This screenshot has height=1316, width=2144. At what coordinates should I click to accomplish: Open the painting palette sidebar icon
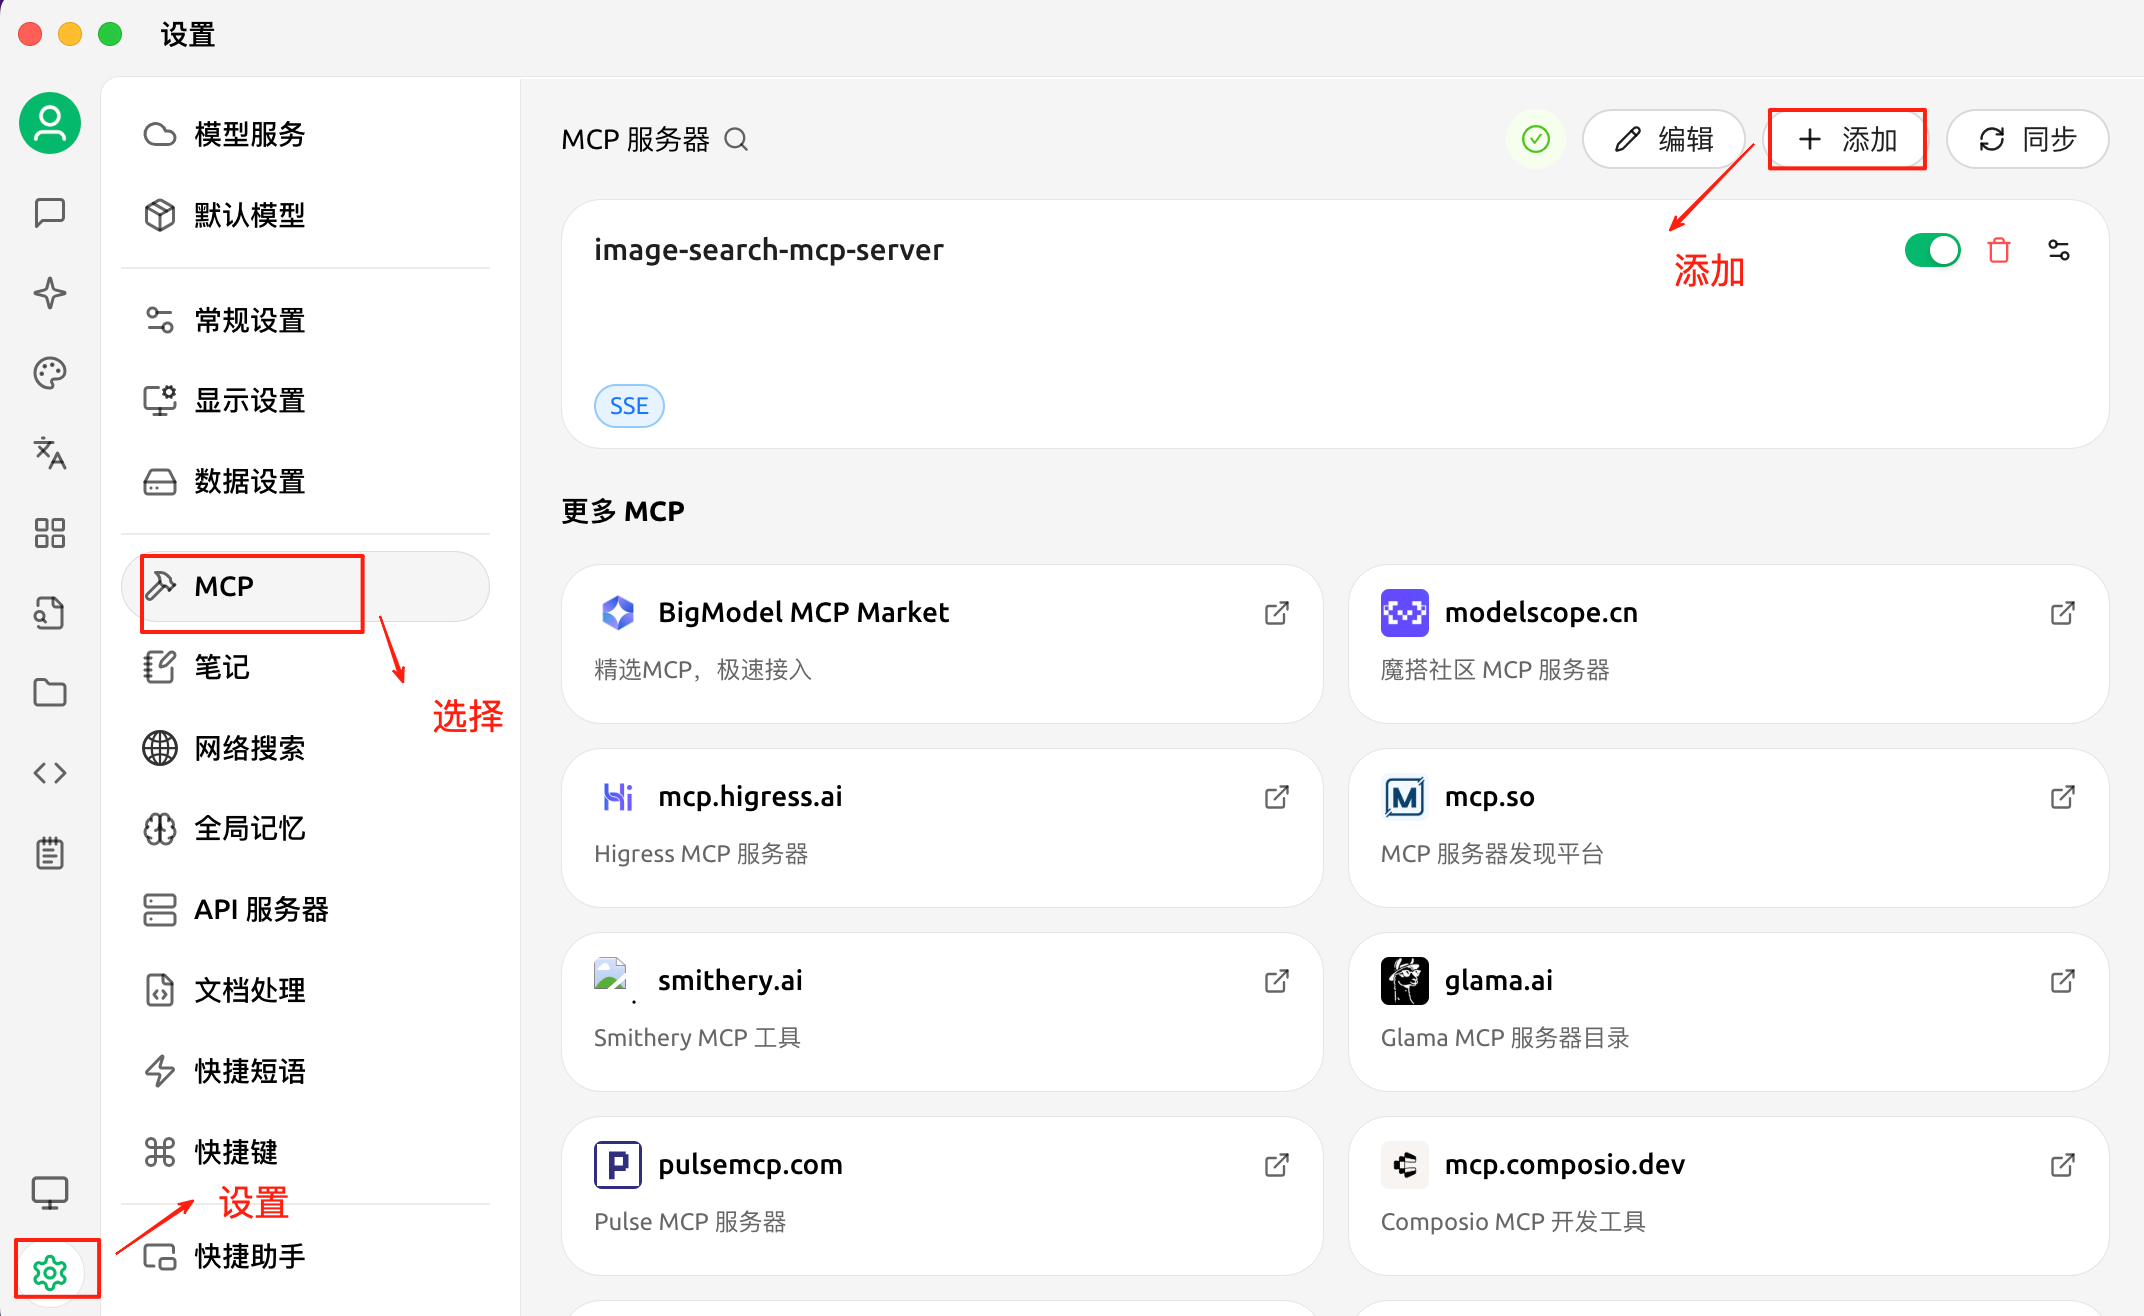tap(50, 373)
